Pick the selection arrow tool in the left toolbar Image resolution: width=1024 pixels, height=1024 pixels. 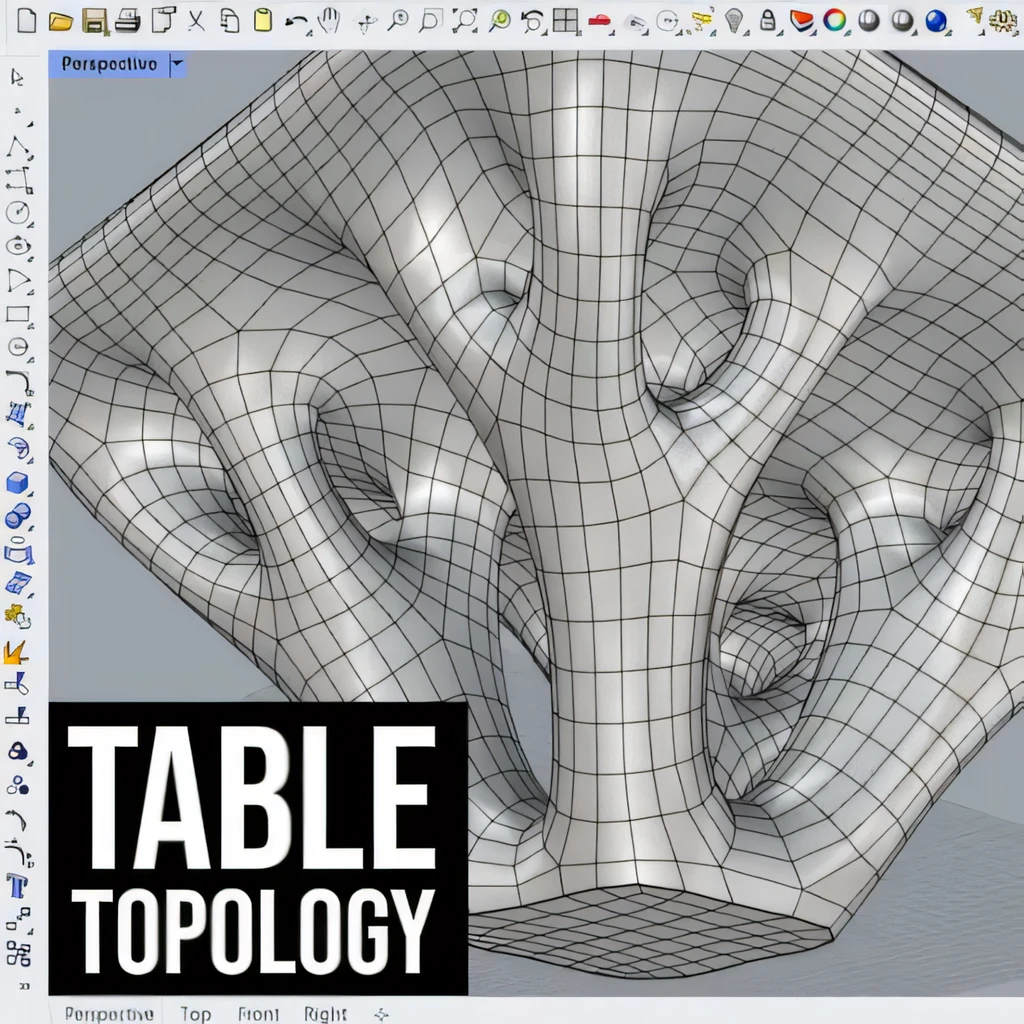click(18, 78)
